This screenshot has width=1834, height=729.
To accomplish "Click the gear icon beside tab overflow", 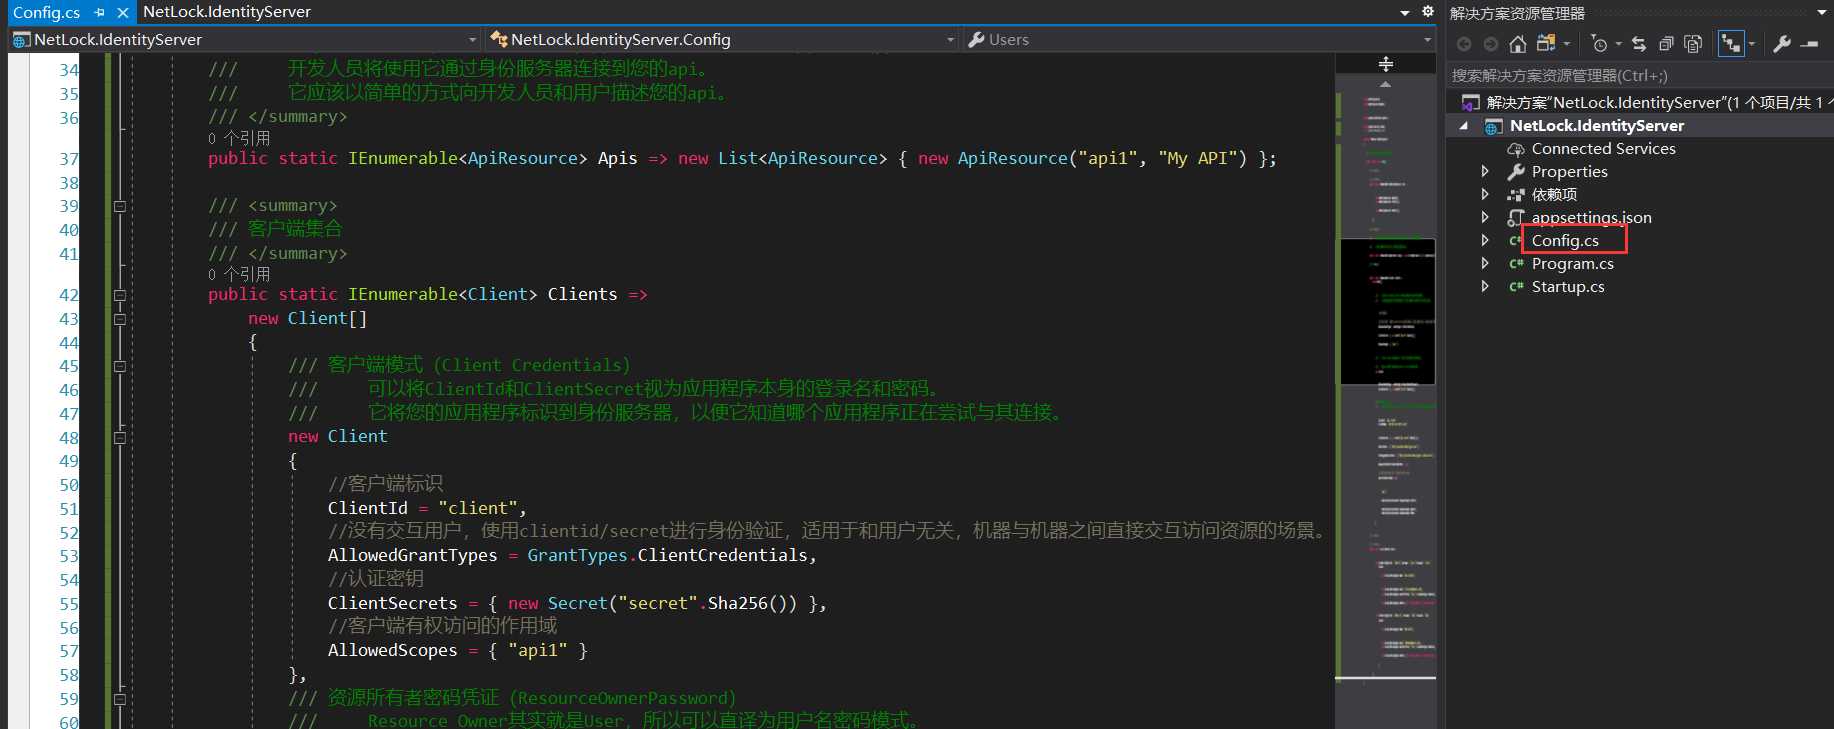I will coord(1428,12).
